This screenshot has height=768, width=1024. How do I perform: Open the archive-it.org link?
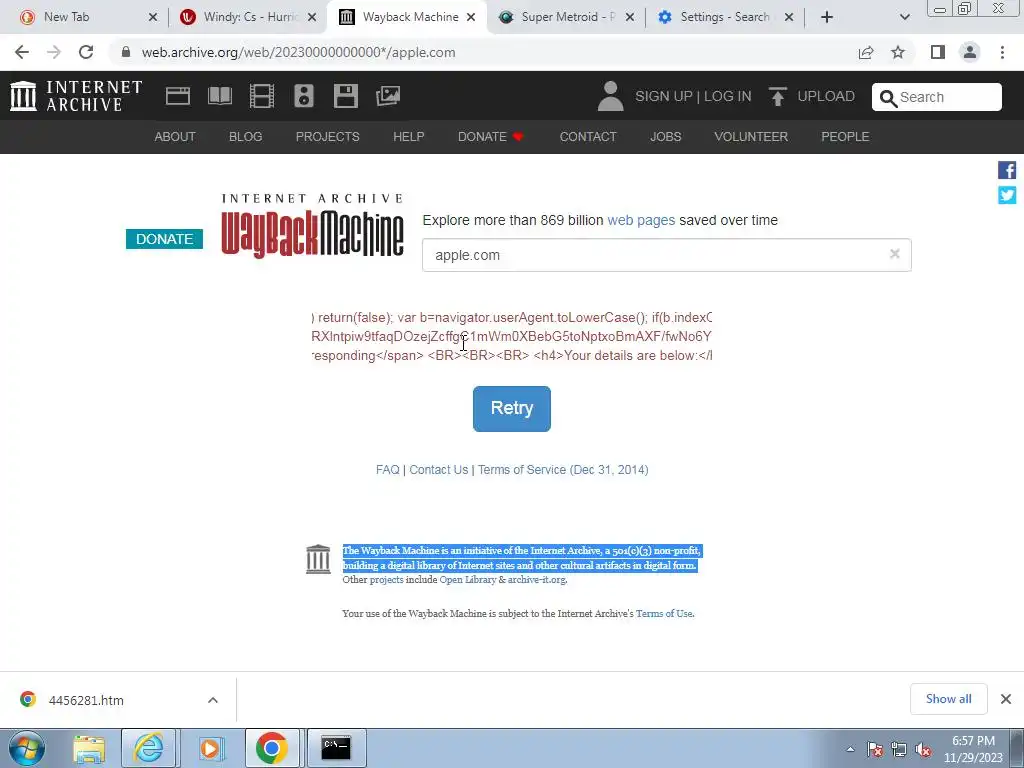tap(537, 580)
